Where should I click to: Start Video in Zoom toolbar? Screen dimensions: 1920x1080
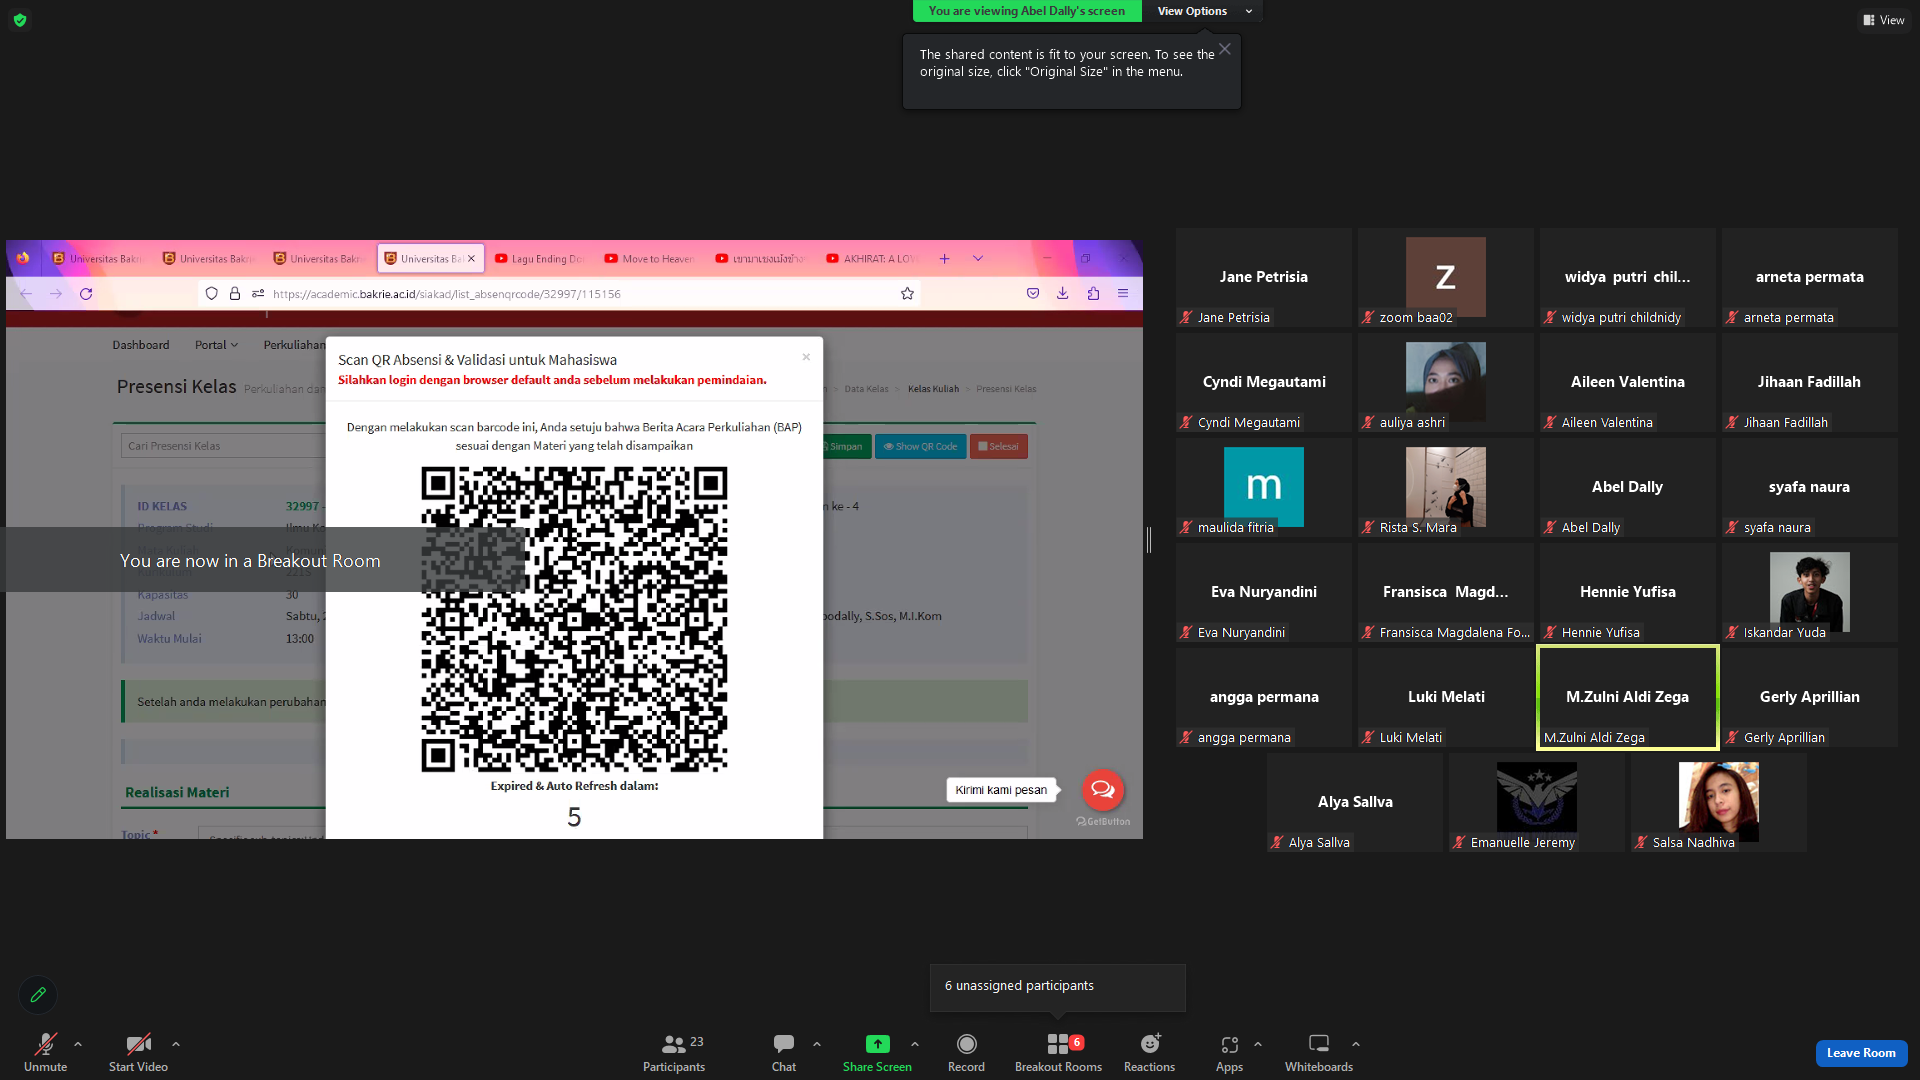(x=138, y=1052)
